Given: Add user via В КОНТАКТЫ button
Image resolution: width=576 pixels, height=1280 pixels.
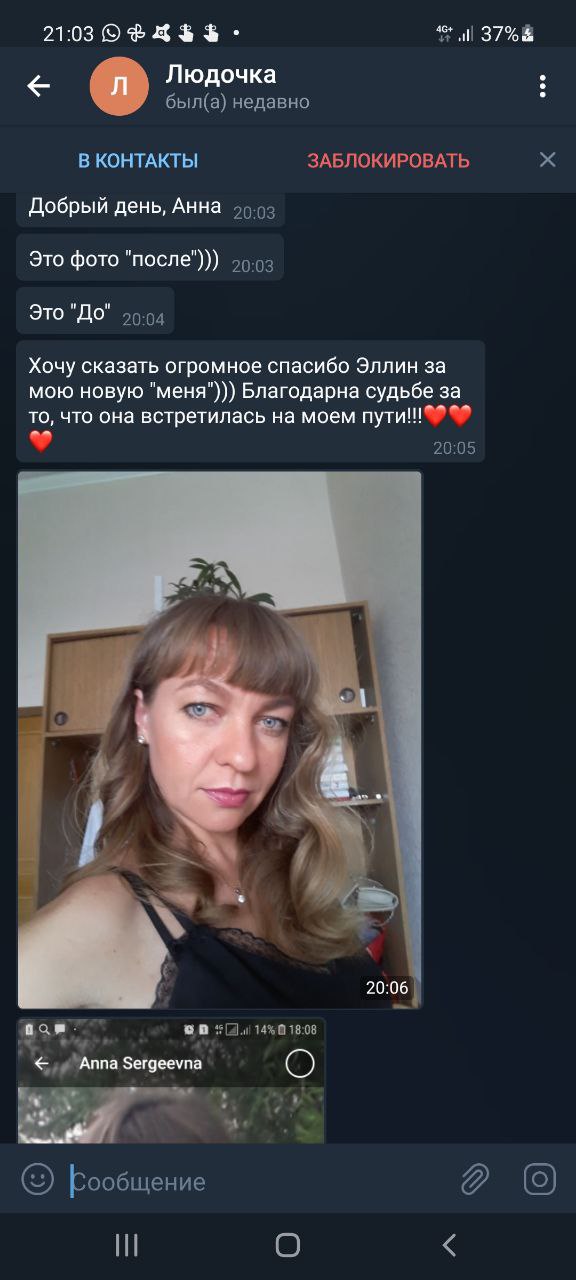Looking at the screenshot, I should click(138, 161).
